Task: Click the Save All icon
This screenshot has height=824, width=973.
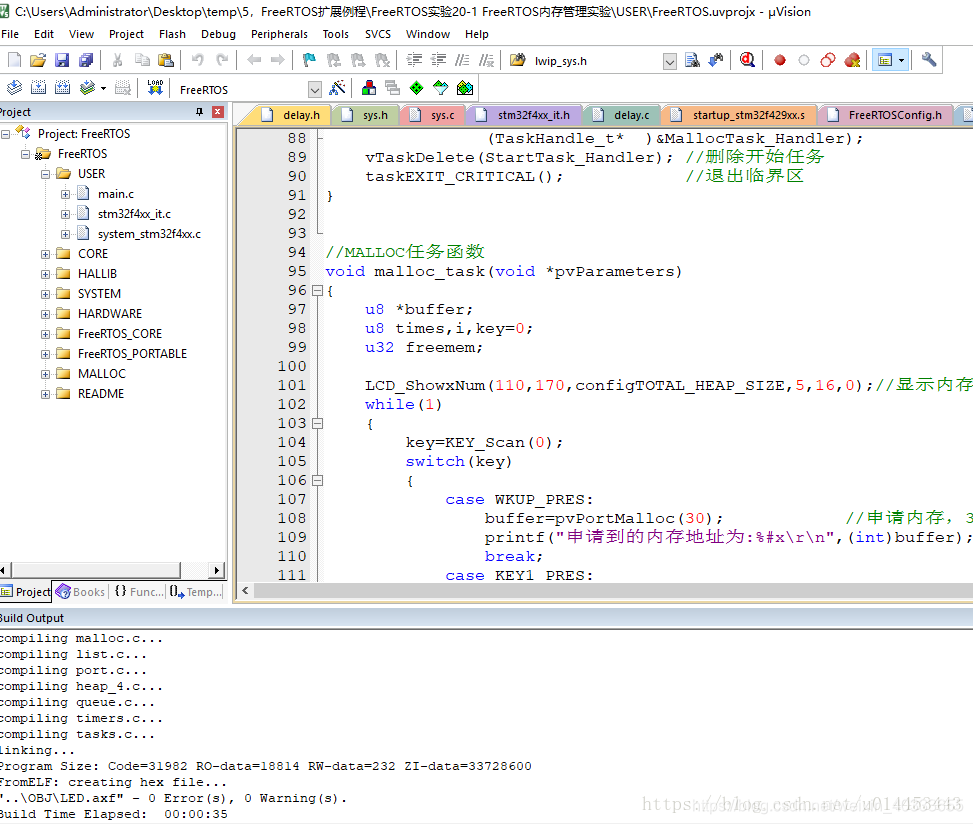Action: point(86,60)
